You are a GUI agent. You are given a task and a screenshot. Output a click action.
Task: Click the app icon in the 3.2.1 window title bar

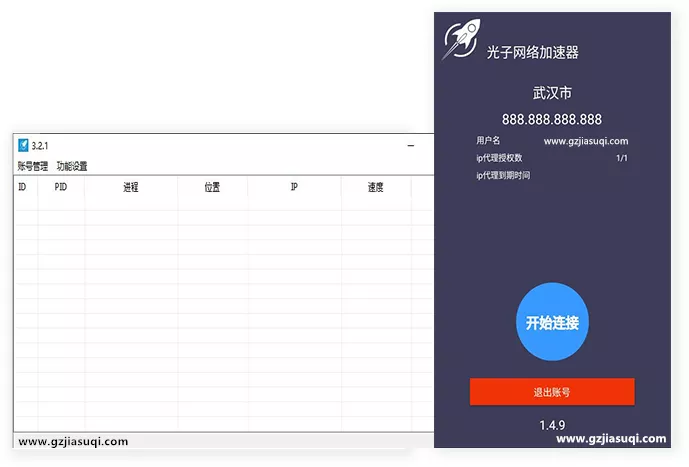23,145
